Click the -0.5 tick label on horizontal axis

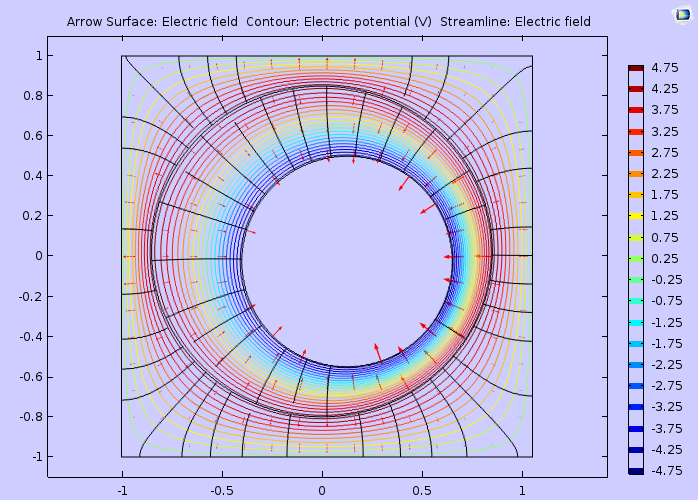click(221, 490)
